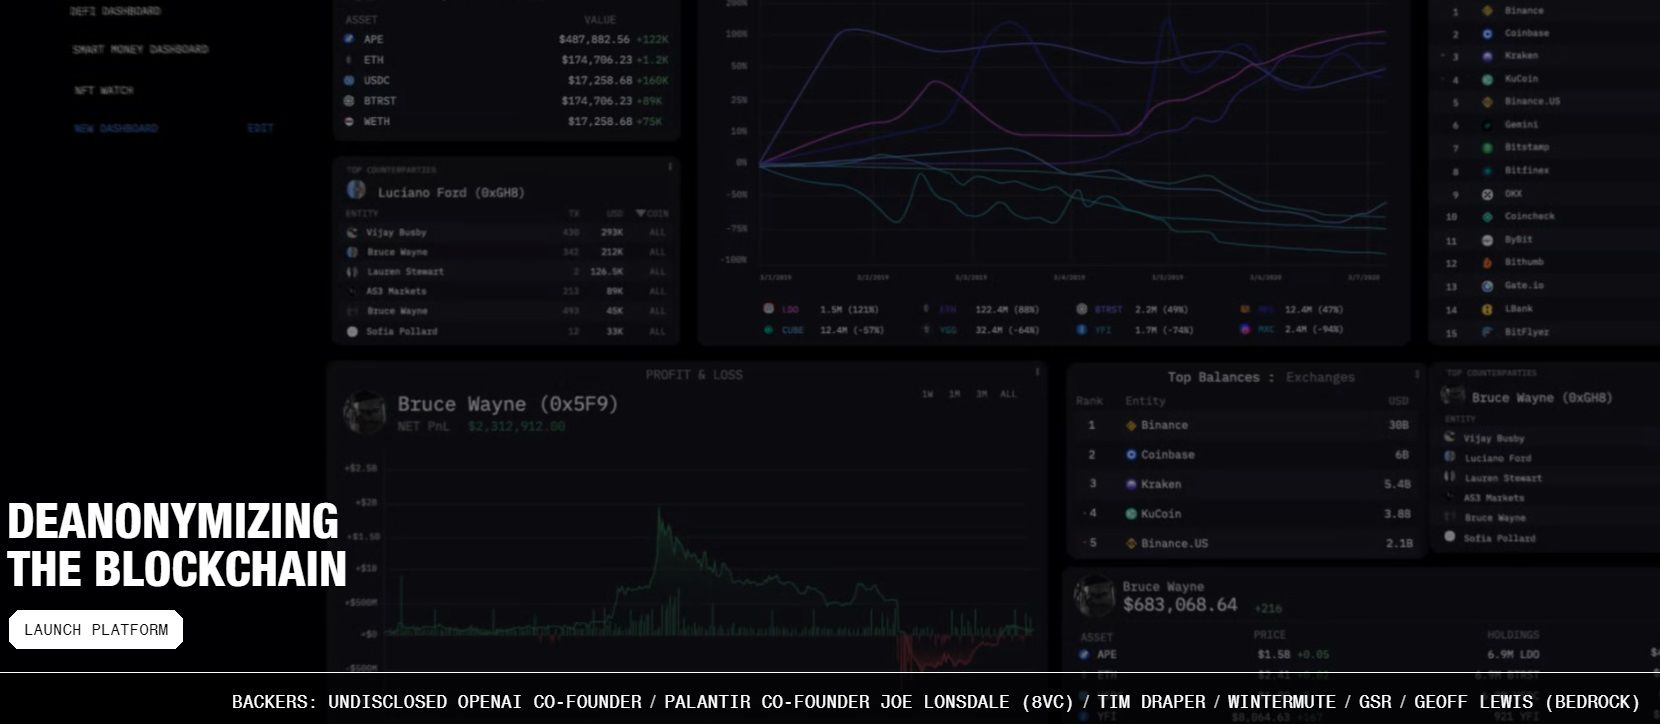This screenshot has width=1660, height=724.
Task: Select the ALL time range in Profit & Loss
Action: [x=1008, y=394]
